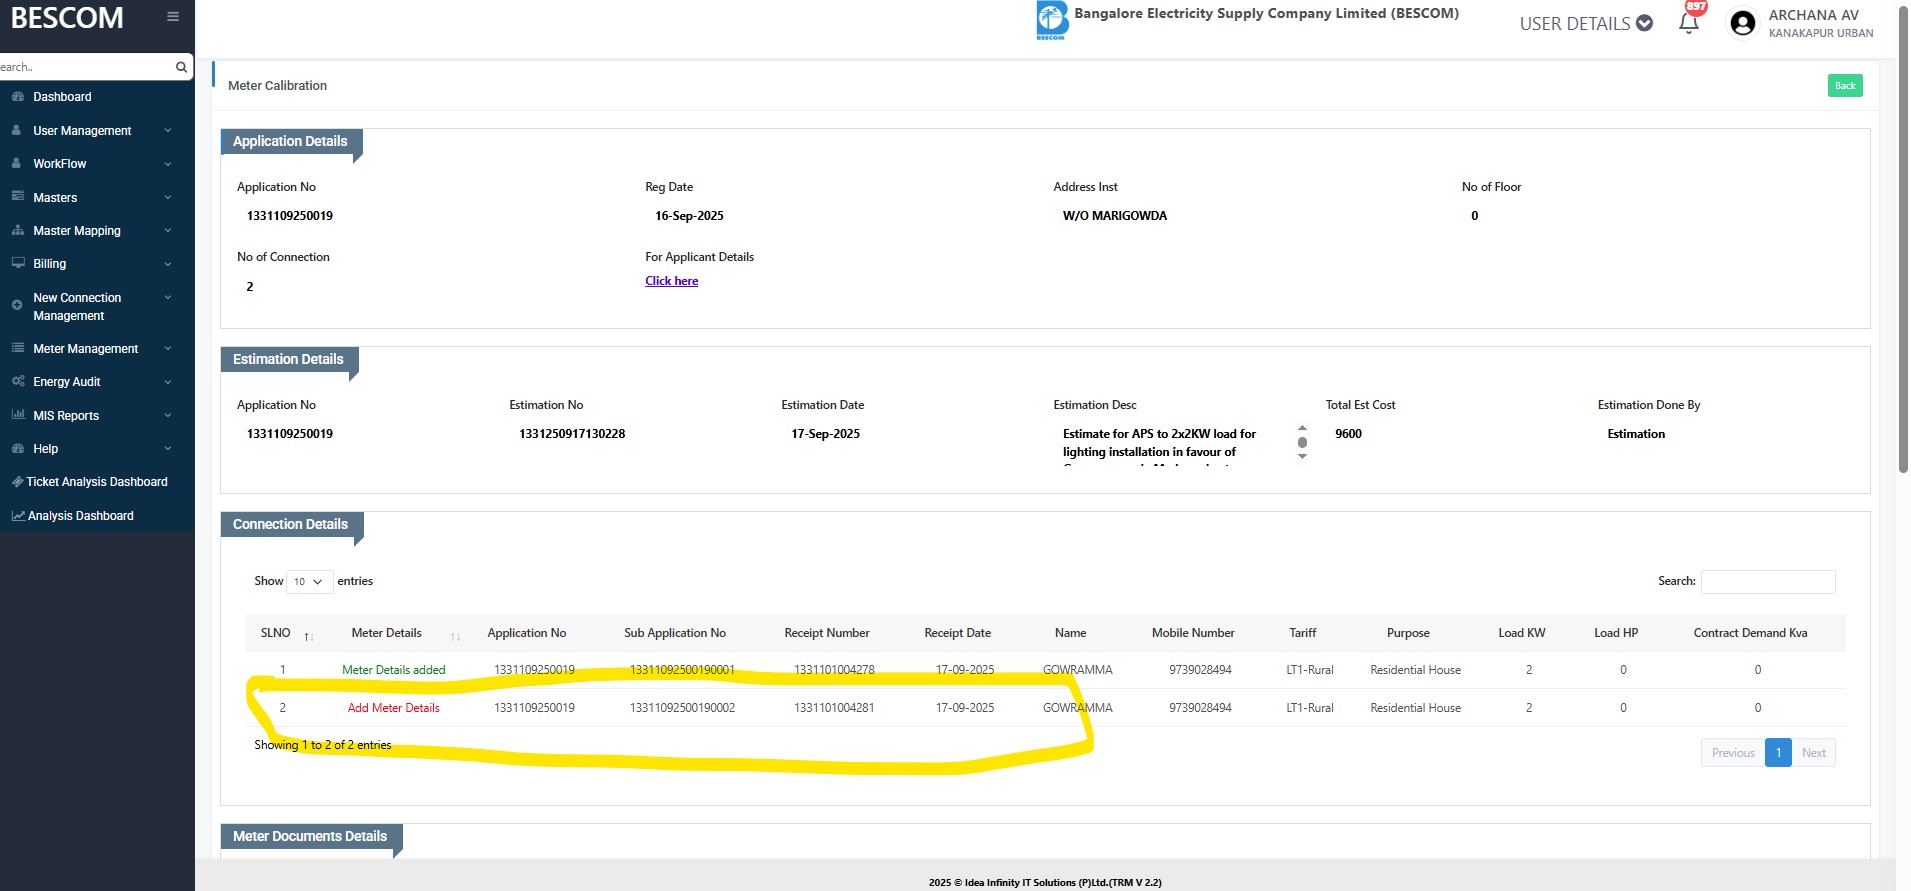
Task: Click the sidebar search magnifier icon
Action: (x=181, y=67)
